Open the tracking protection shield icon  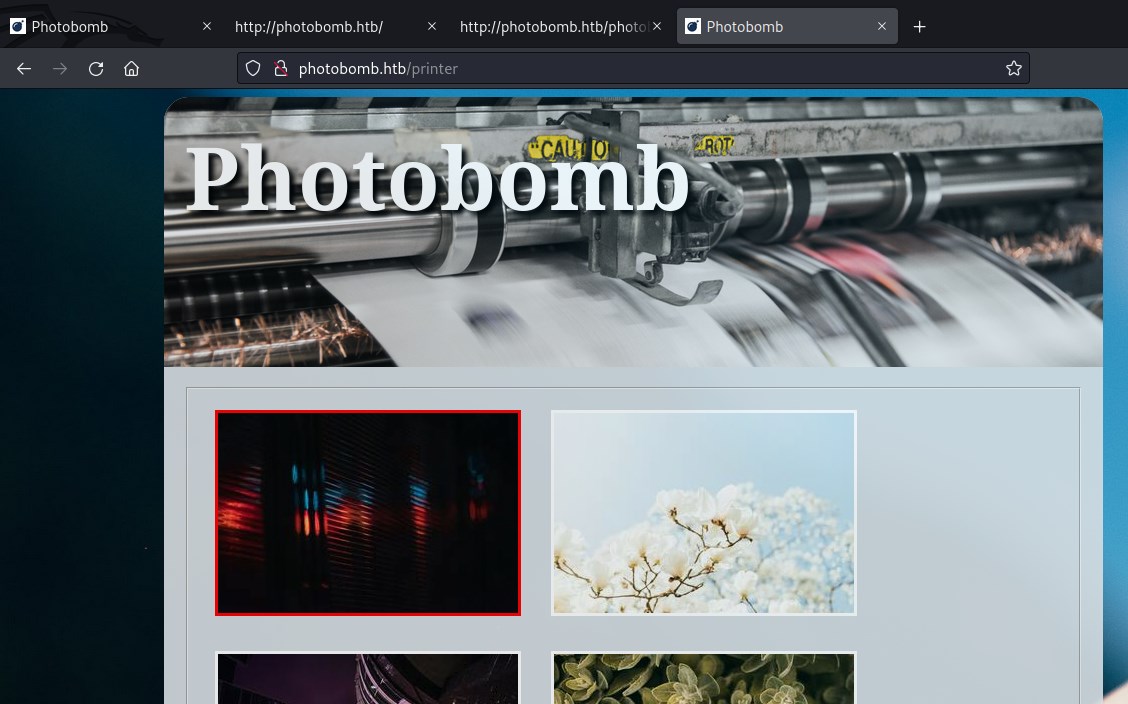tap(253, 68)
